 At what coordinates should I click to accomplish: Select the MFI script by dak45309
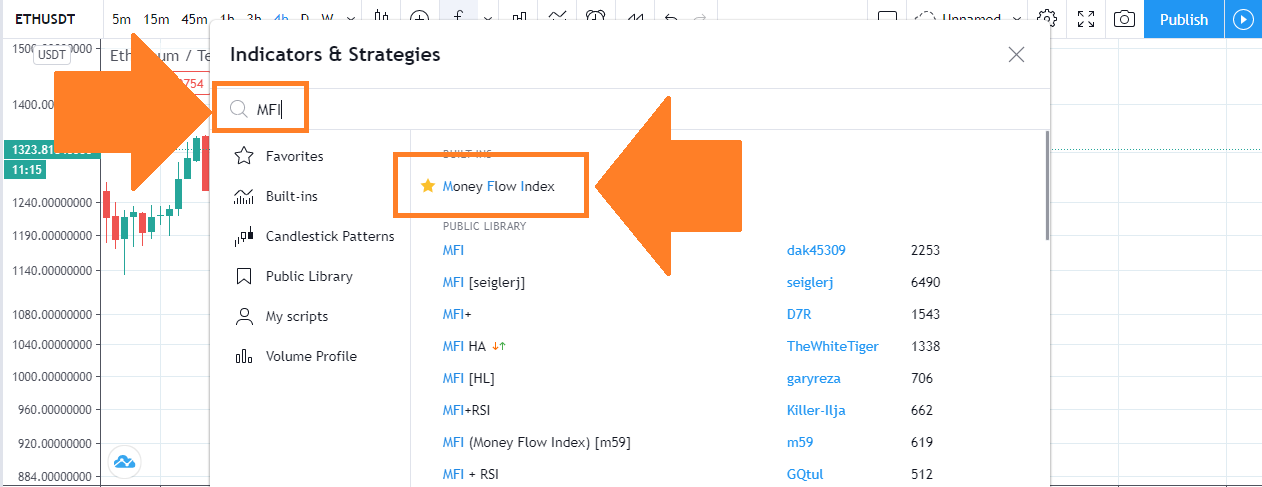coord(453,250)
